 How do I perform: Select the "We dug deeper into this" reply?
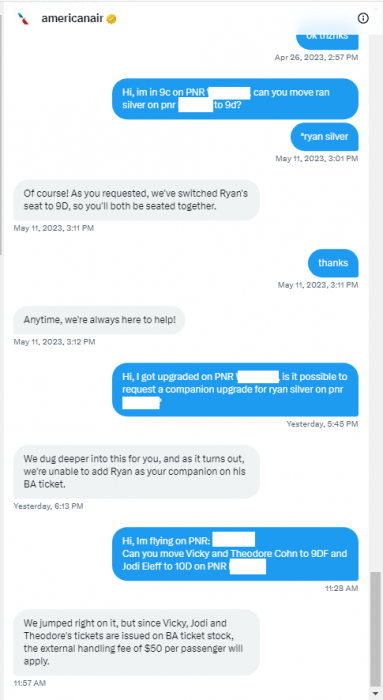point(136,472)
